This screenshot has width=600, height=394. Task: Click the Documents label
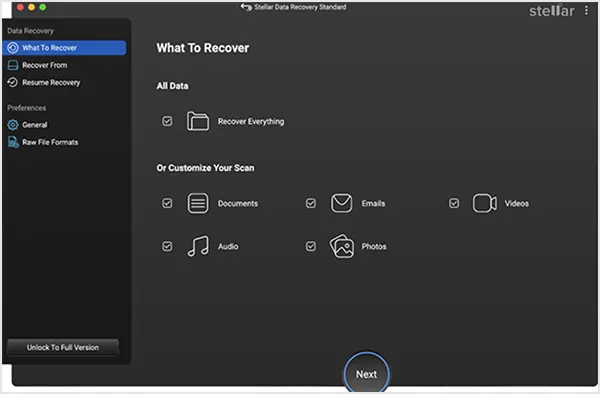(238, 203)
